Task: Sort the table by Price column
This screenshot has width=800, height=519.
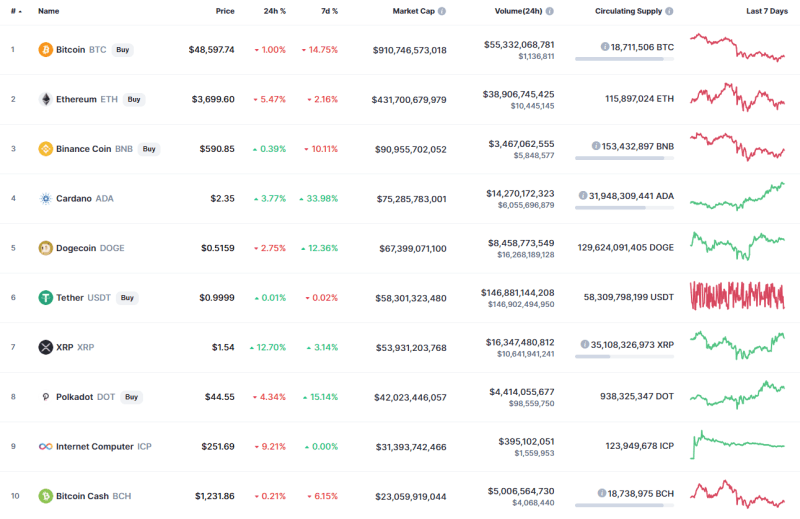Action: (225, 11)
